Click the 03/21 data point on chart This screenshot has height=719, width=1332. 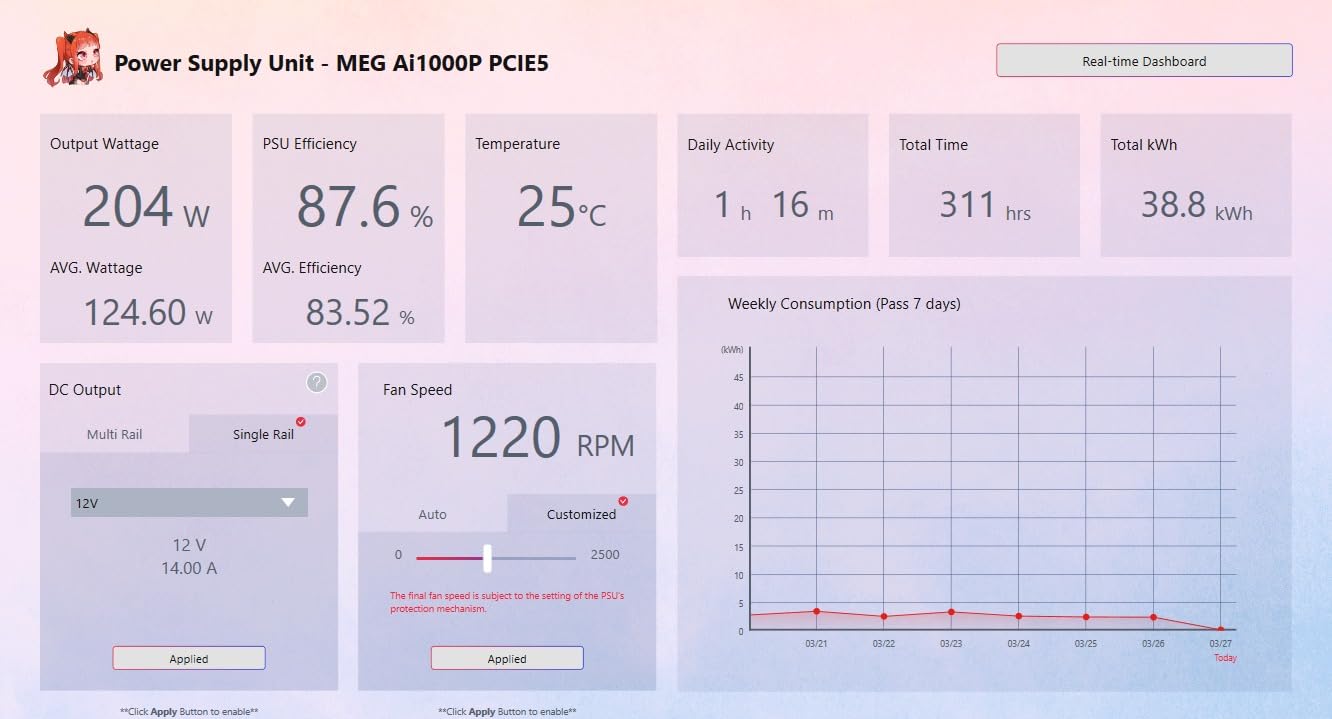click(x=817, y=611)
